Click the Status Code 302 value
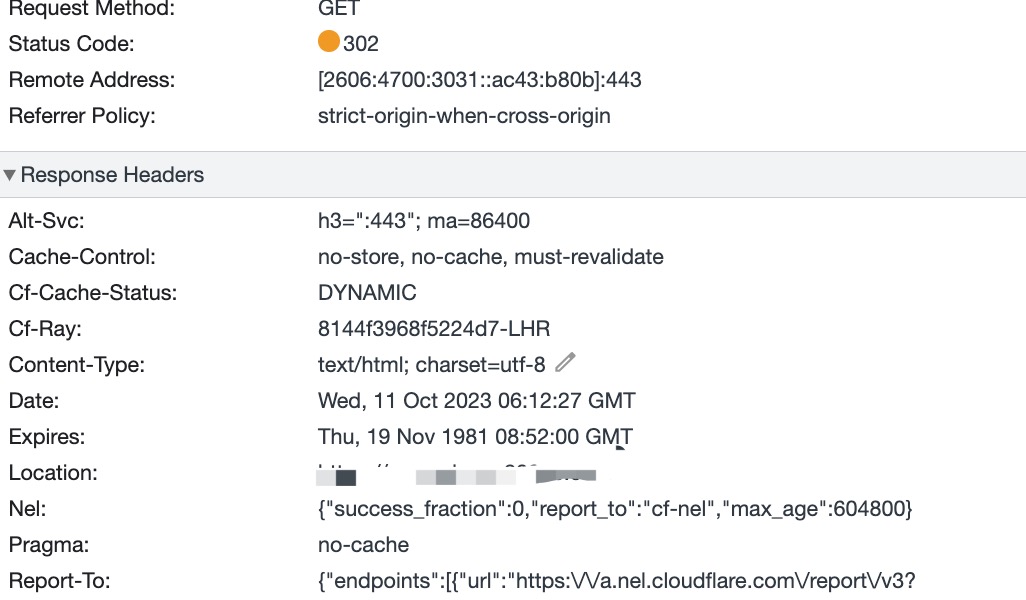This screenshot has width=1026, height=600. pyautogui.click(x=361, y=44)
